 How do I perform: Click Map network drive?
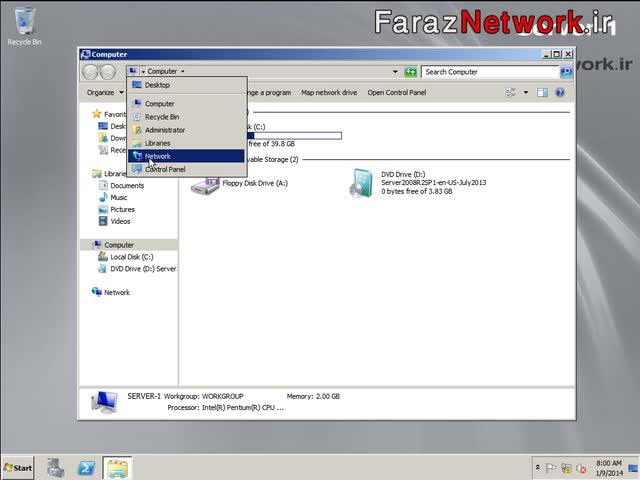tap(329, 93)
